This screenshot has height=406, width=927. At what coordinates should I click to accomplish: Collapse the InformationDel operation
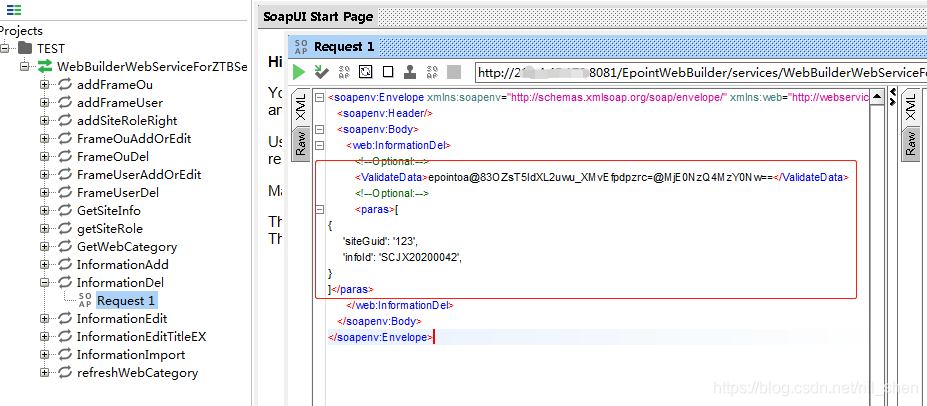44,282
